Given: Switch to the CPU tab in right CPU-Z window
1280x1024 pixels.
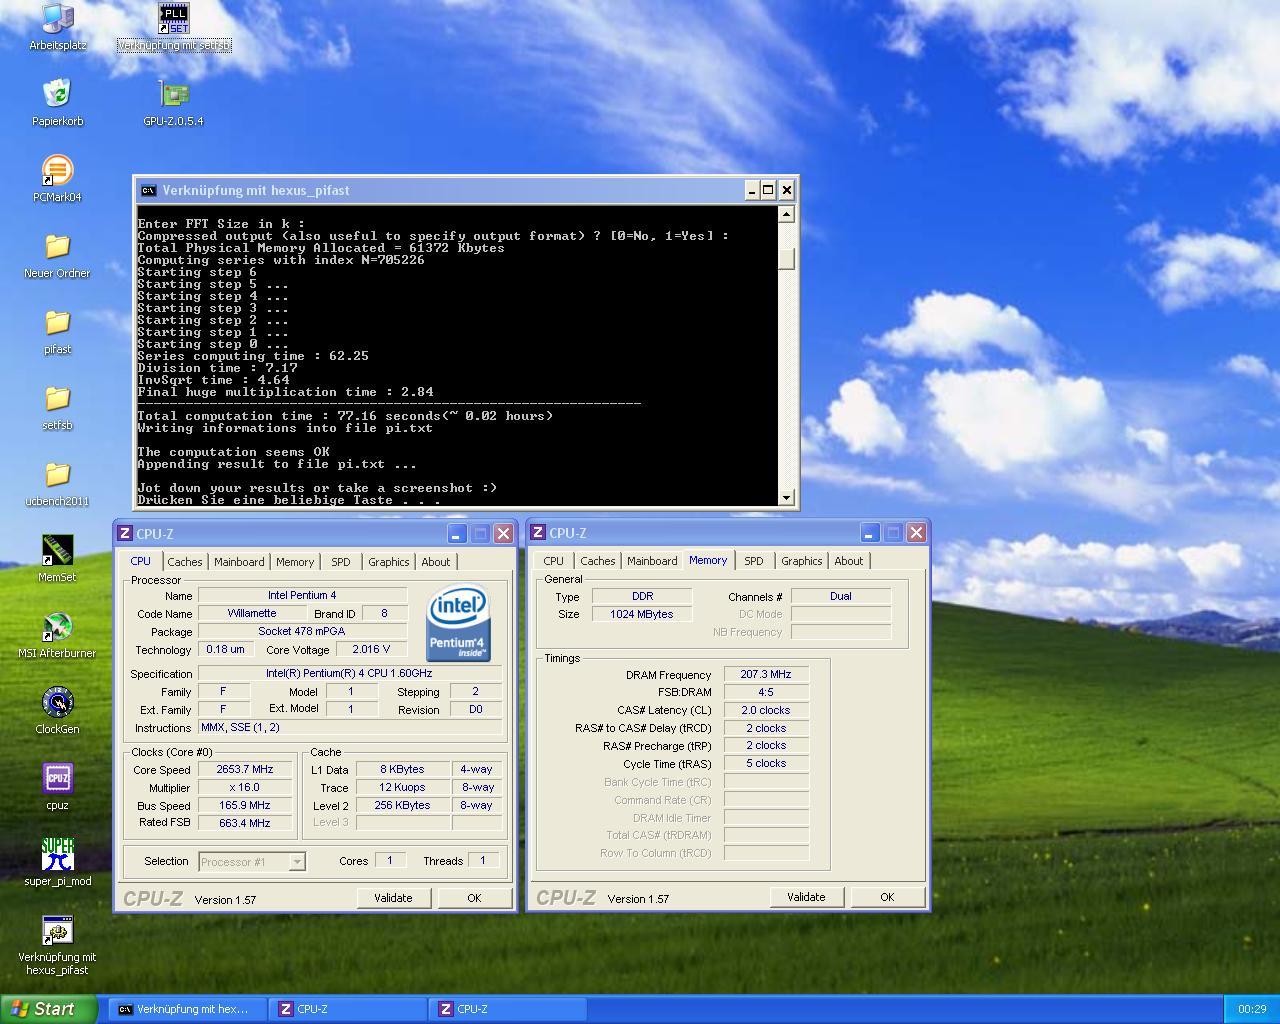Looking at the screenshot, I should click(553, 561).
